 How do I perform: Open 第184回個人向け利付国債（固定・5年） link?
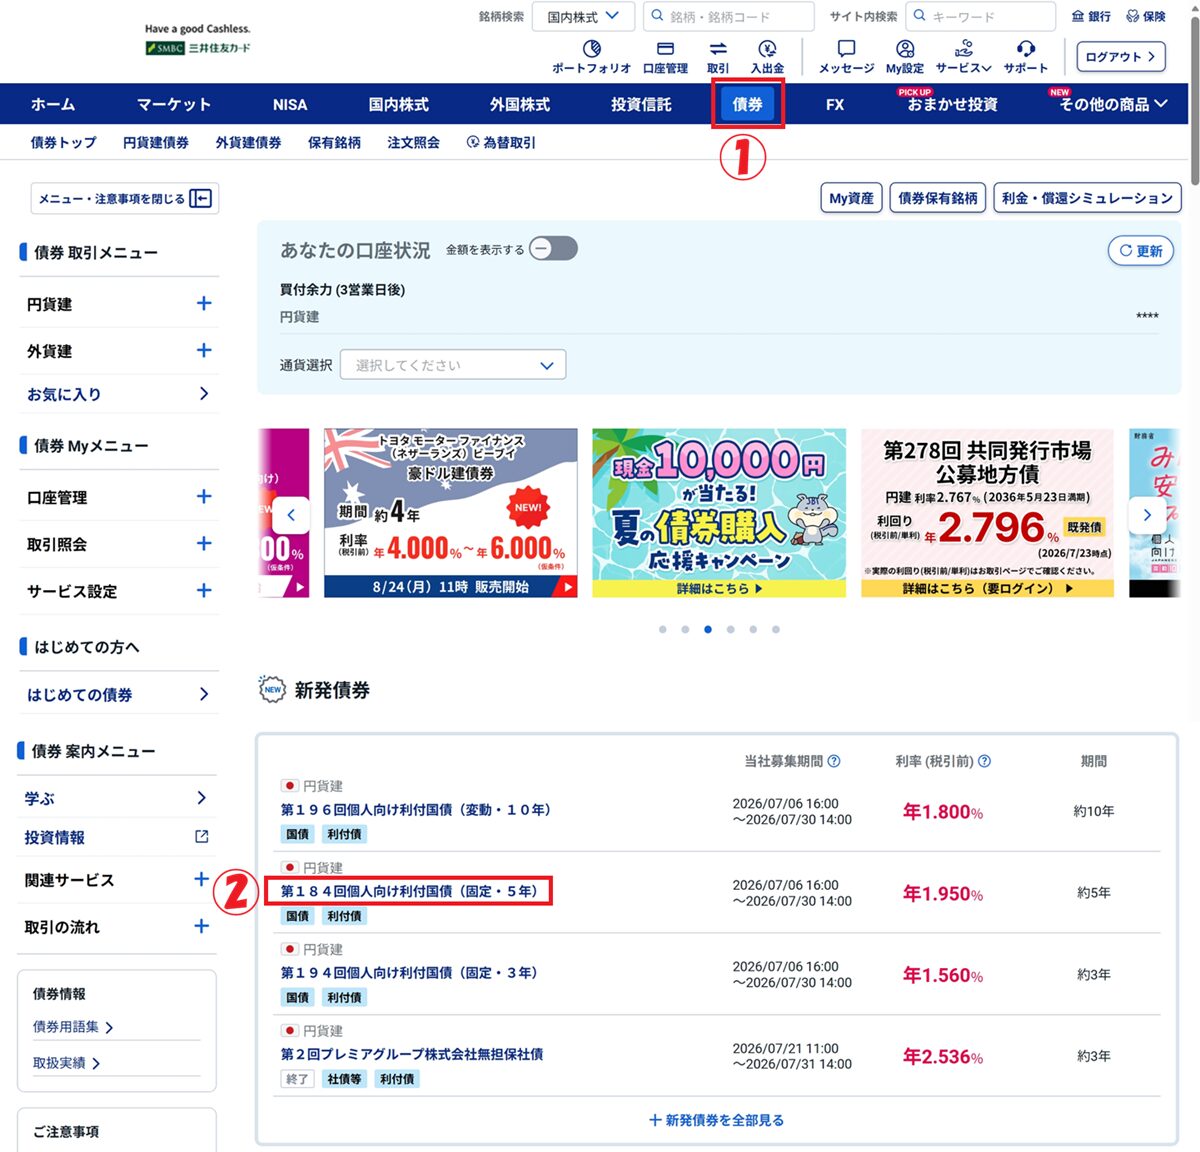(x=409, y=891)
